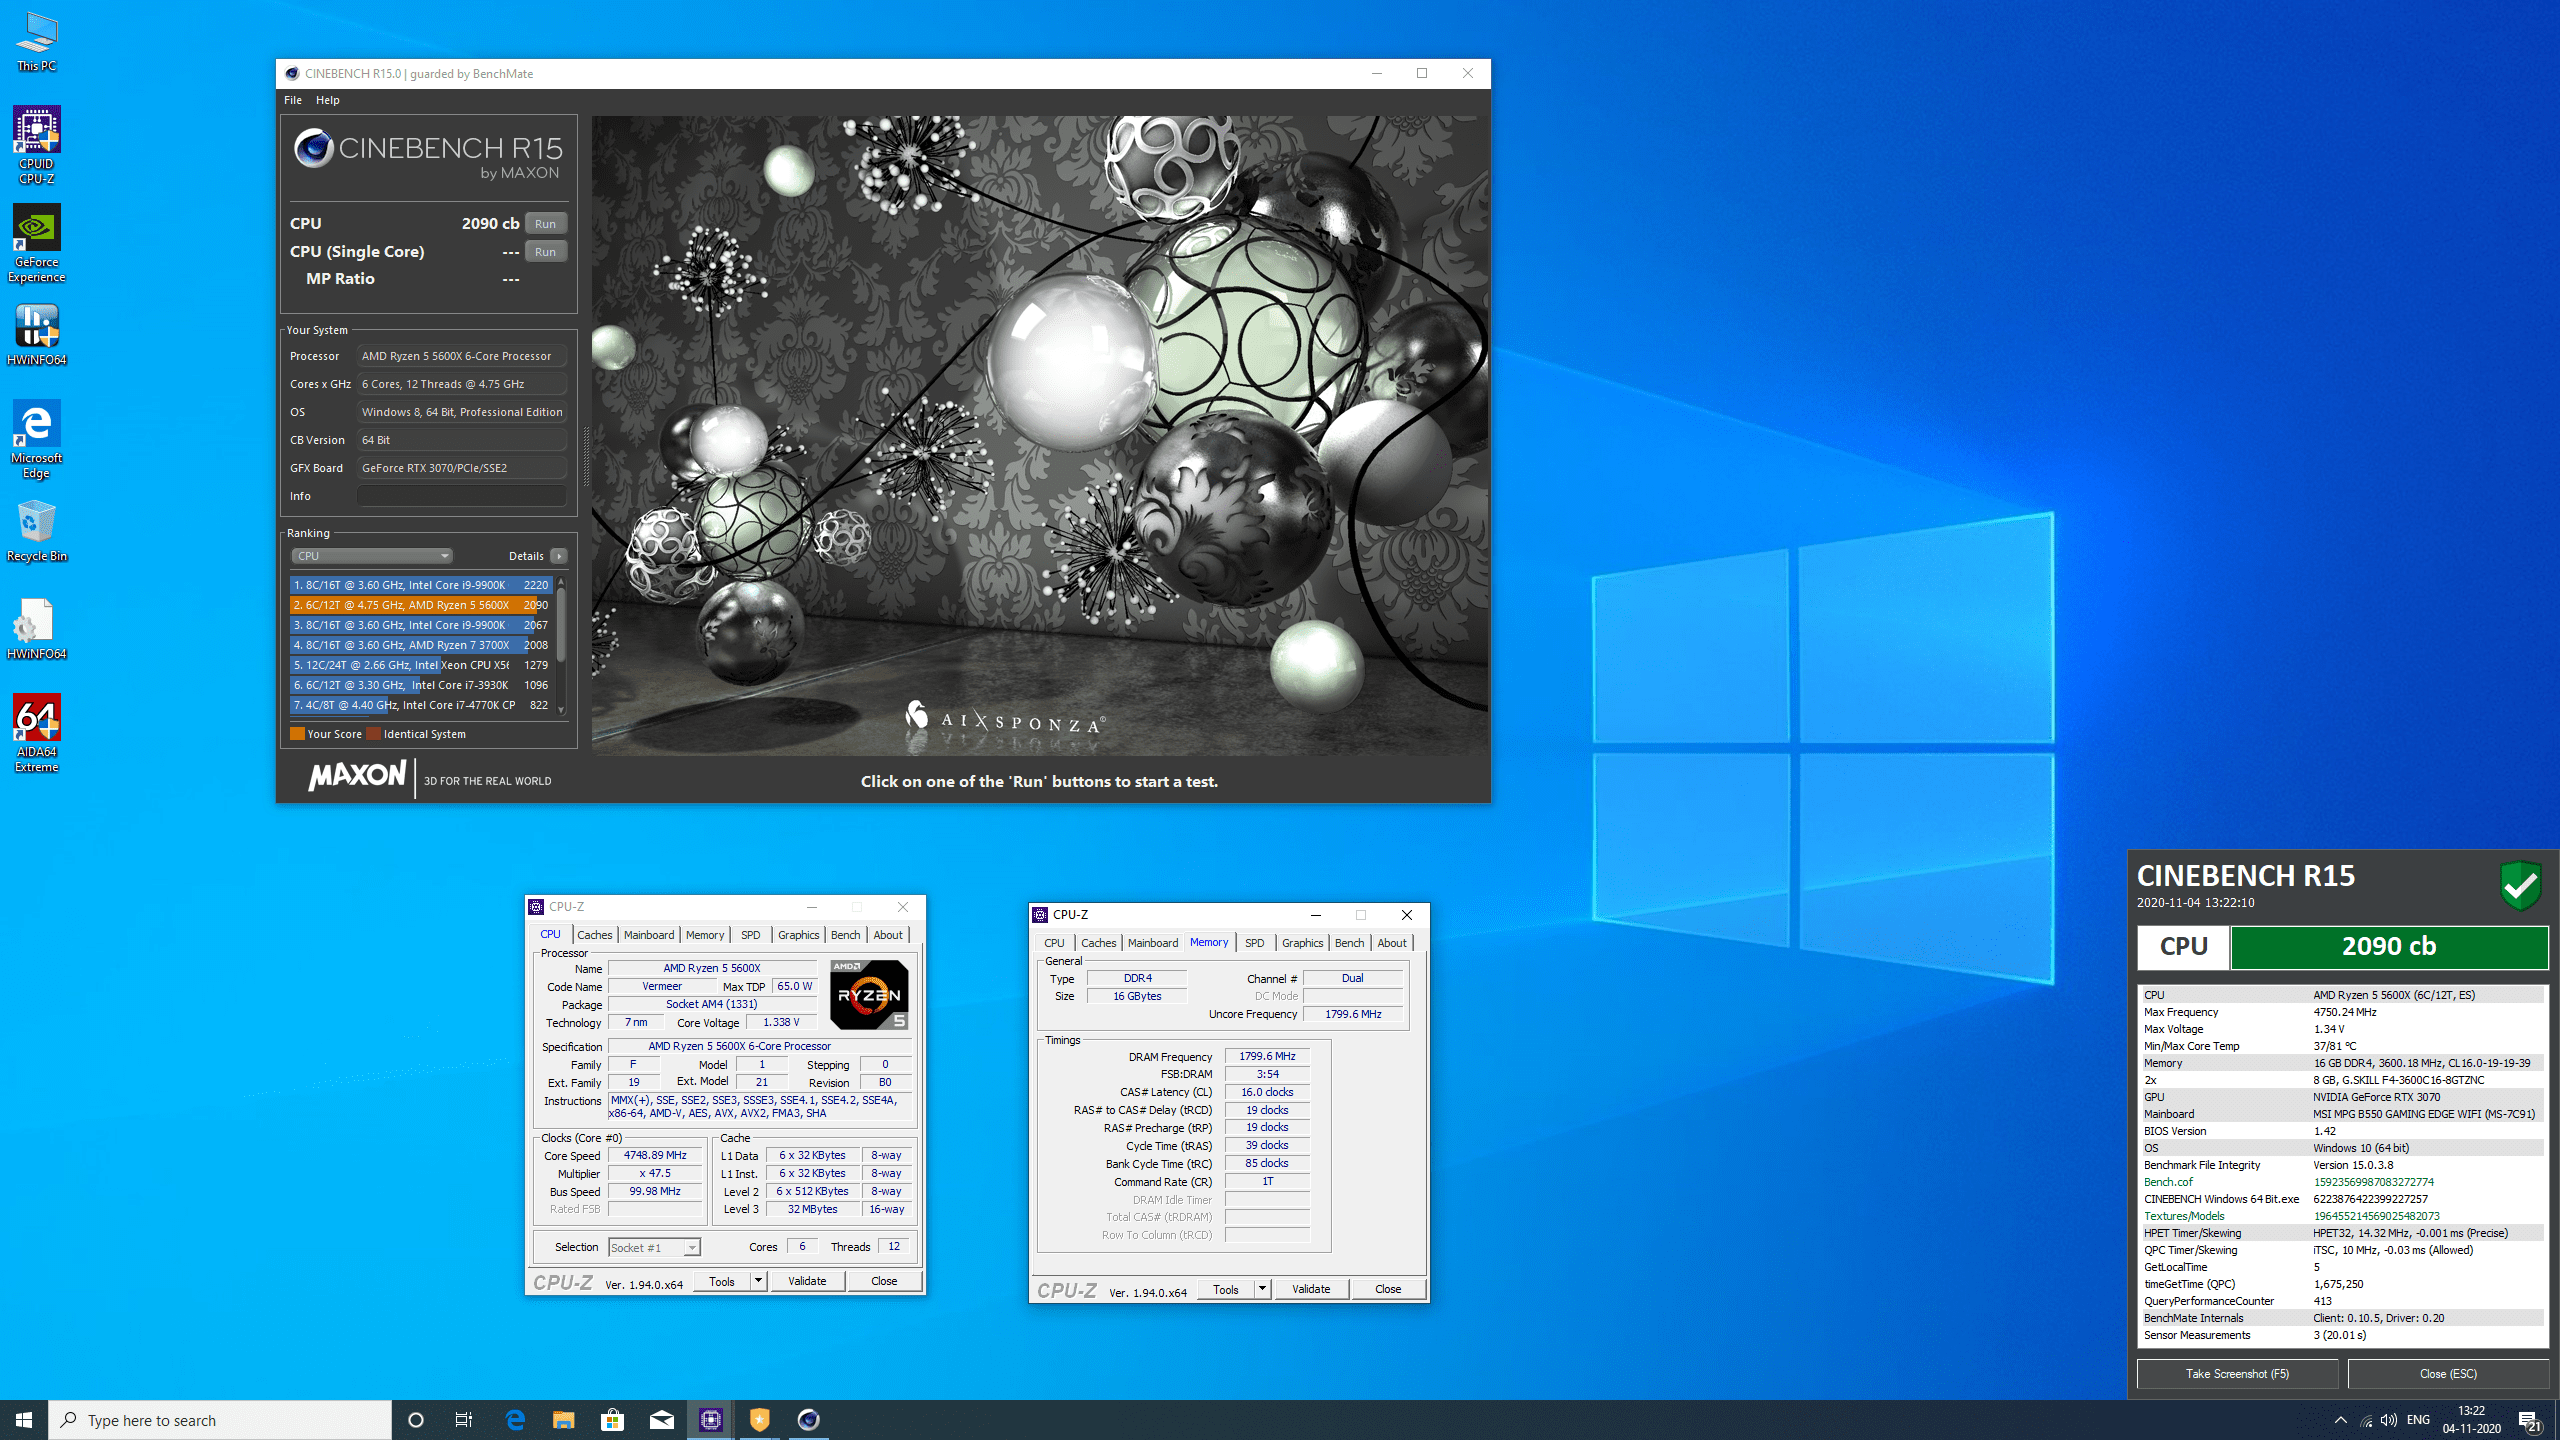2560x1440 pixels.
Task: Switch to CPU-Z taskbar icon
Action: click(x=711, y=1420)
